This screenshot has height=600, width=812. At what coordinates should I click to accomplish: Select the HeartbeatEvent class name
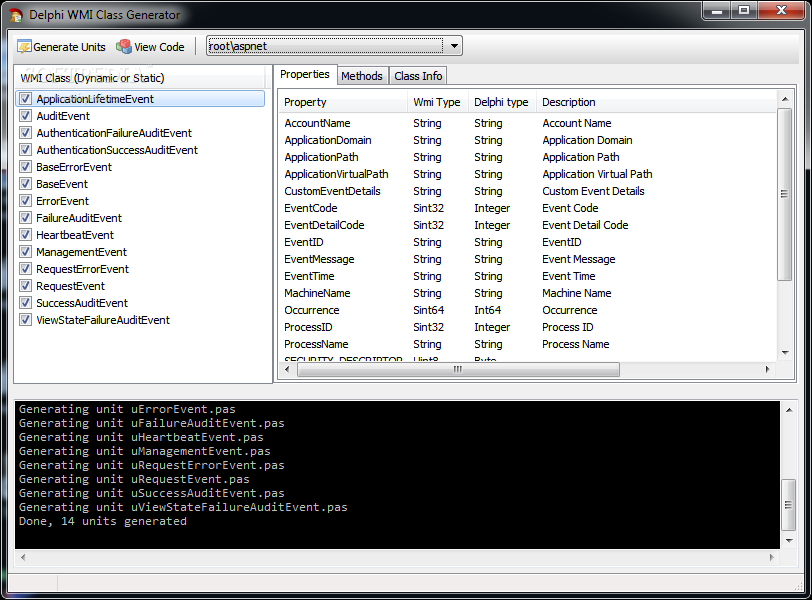point(75,235)
